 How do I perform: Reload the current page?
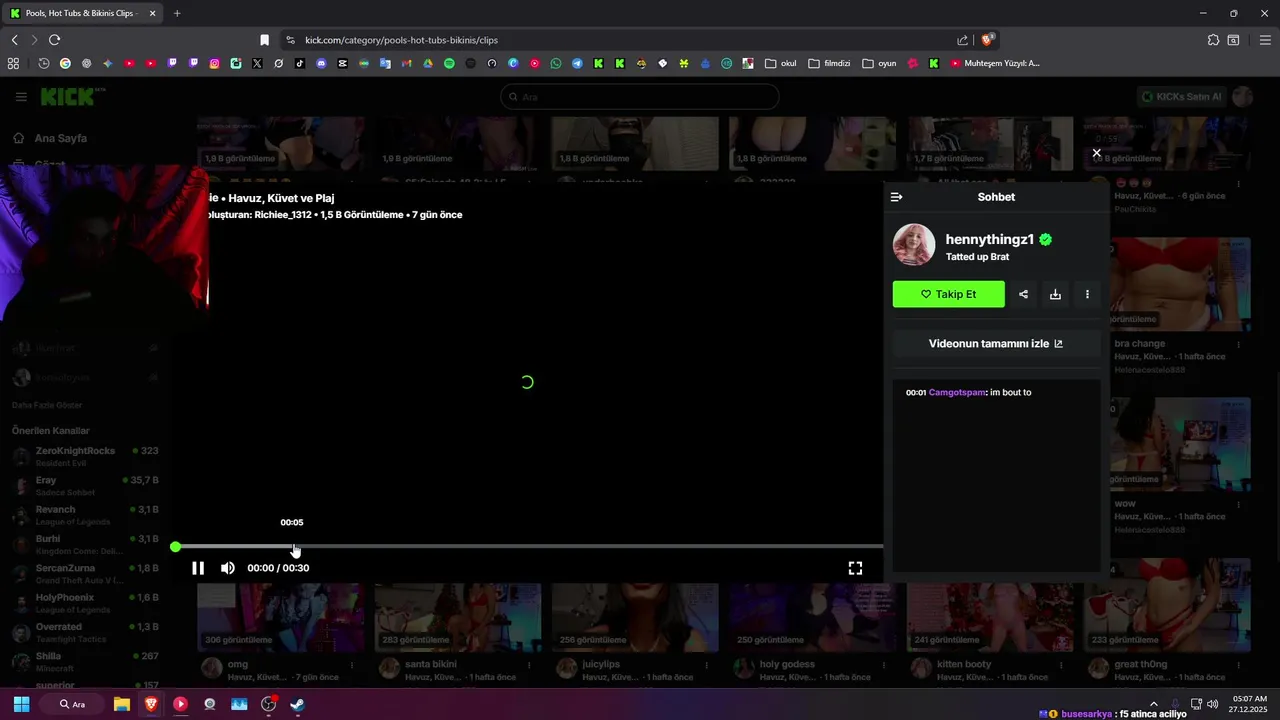tap(54, 40)
